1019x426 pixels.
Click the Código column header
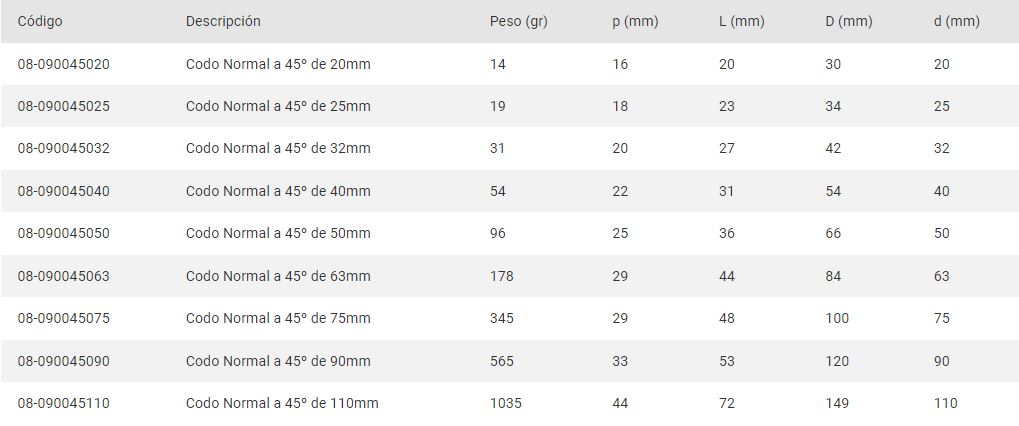[x=40, y=21]
